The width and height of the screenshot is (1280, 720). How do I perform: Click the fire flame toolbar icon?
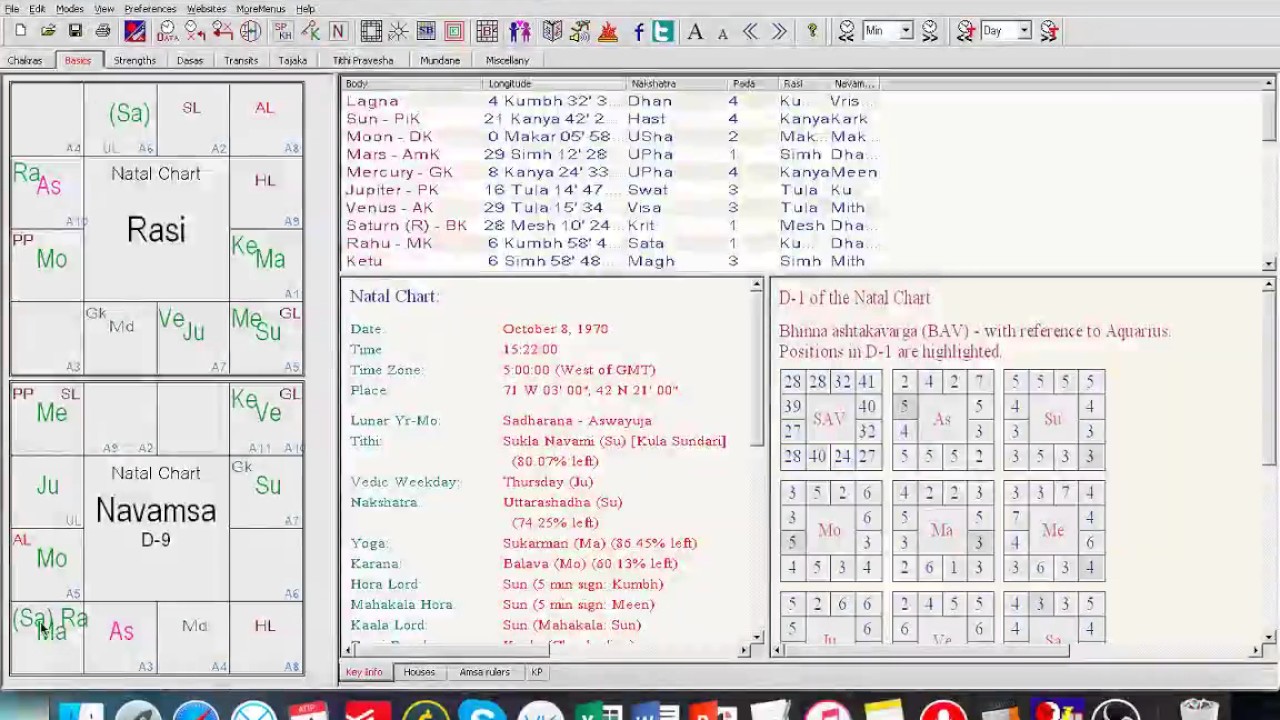608,31
